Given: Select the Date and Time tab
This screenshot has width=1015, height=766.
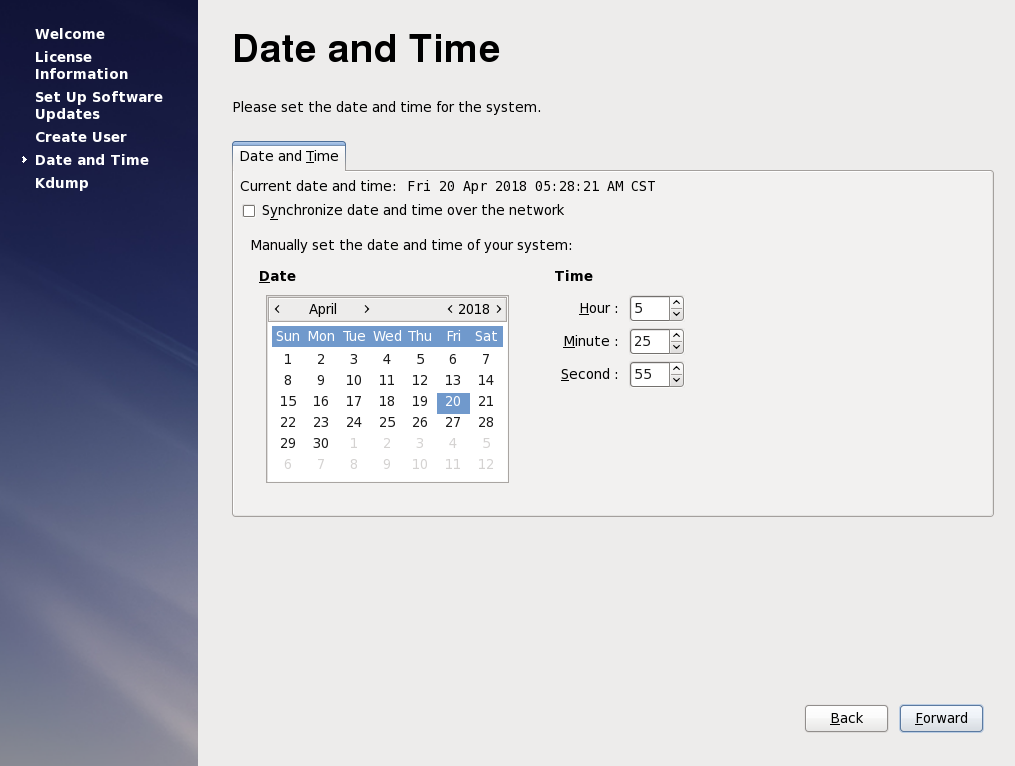Looking at the screenshot, I should (289, 156).
